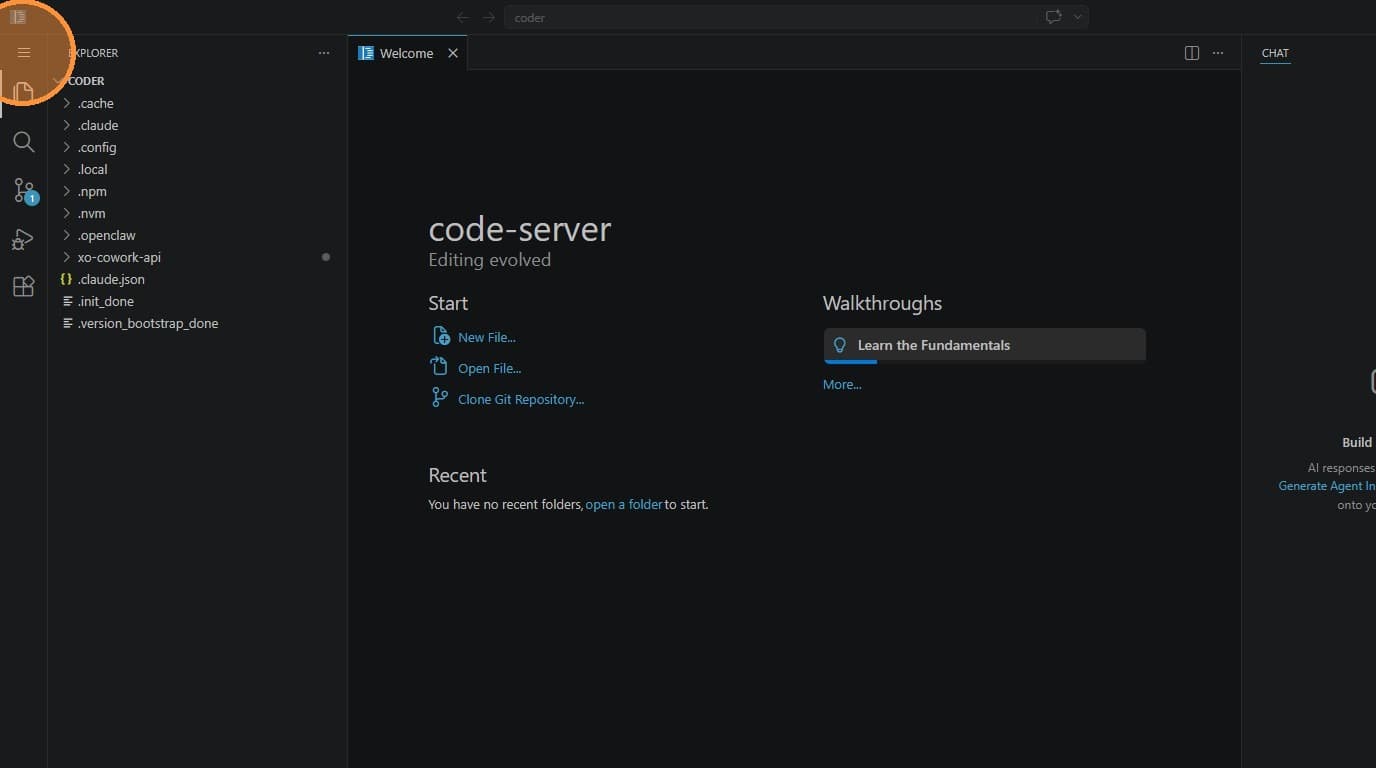Open the hamburger application menu
The image size is (1376, 768).
[24, 53]
